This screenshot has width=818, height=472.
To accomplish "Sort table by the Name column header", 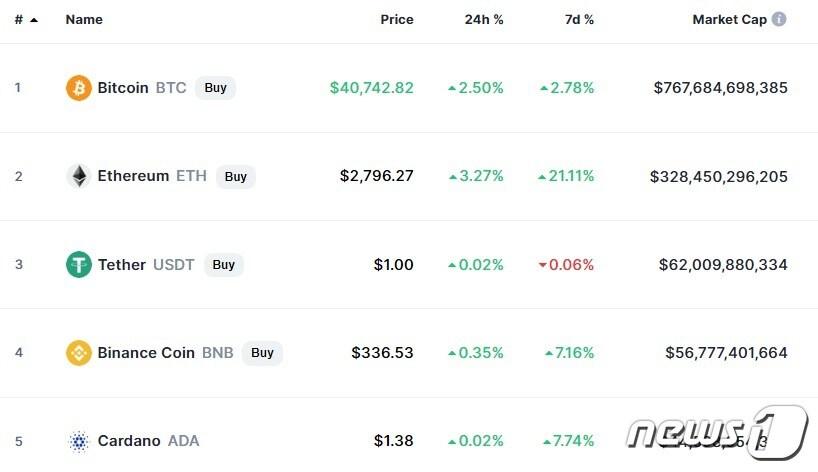I will tap(84, 20).
